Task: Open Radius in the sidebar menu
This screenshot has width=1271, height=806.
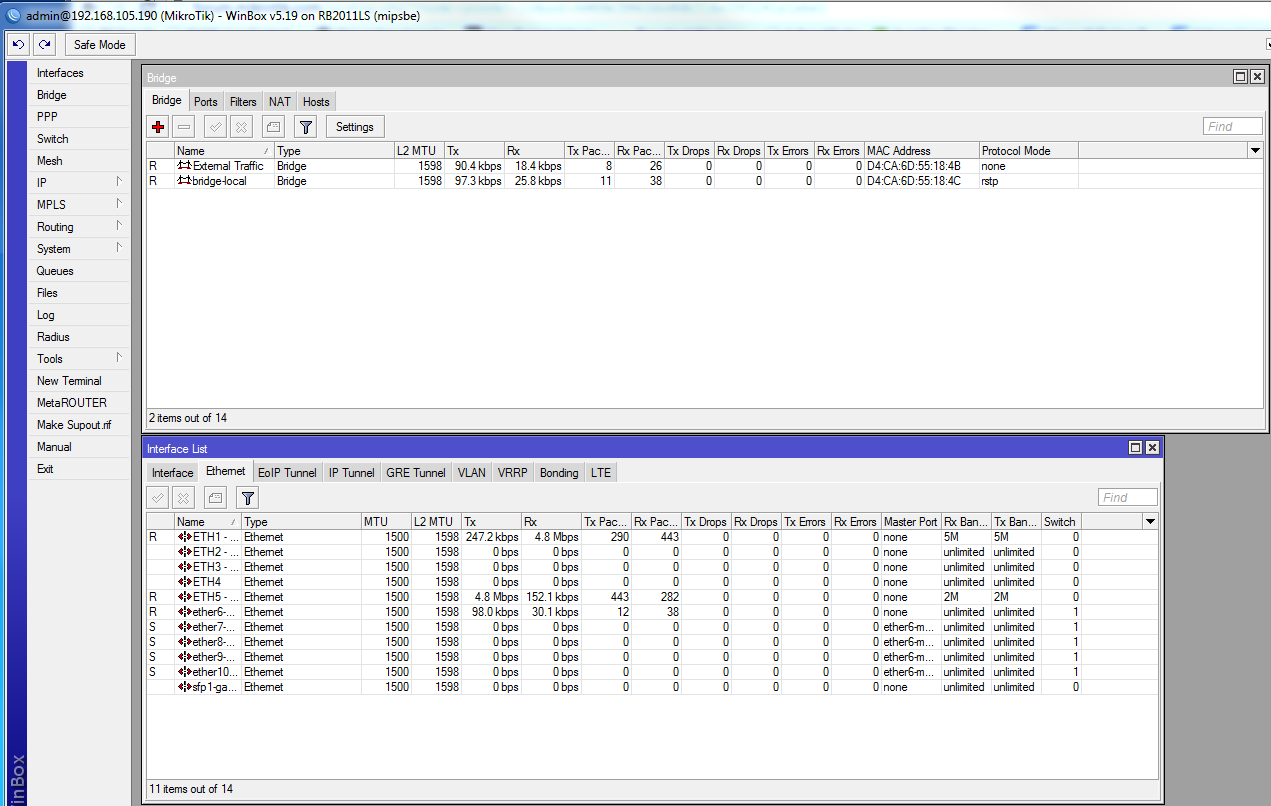Action: (79, 337)
